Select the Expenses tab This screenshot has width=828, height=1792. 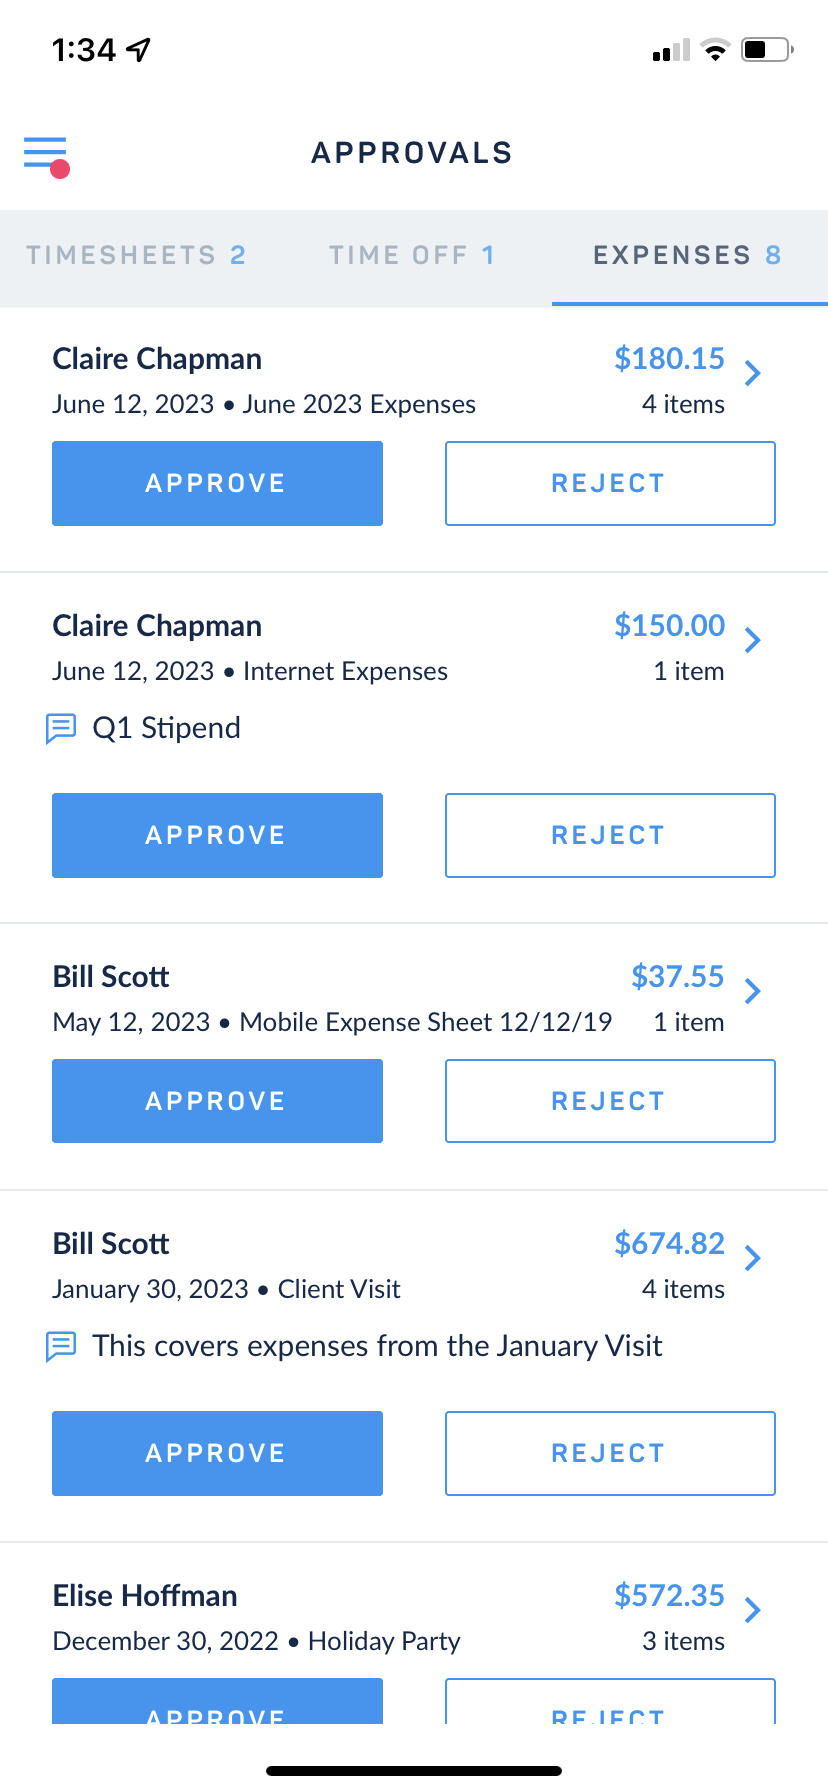(687, 256)
